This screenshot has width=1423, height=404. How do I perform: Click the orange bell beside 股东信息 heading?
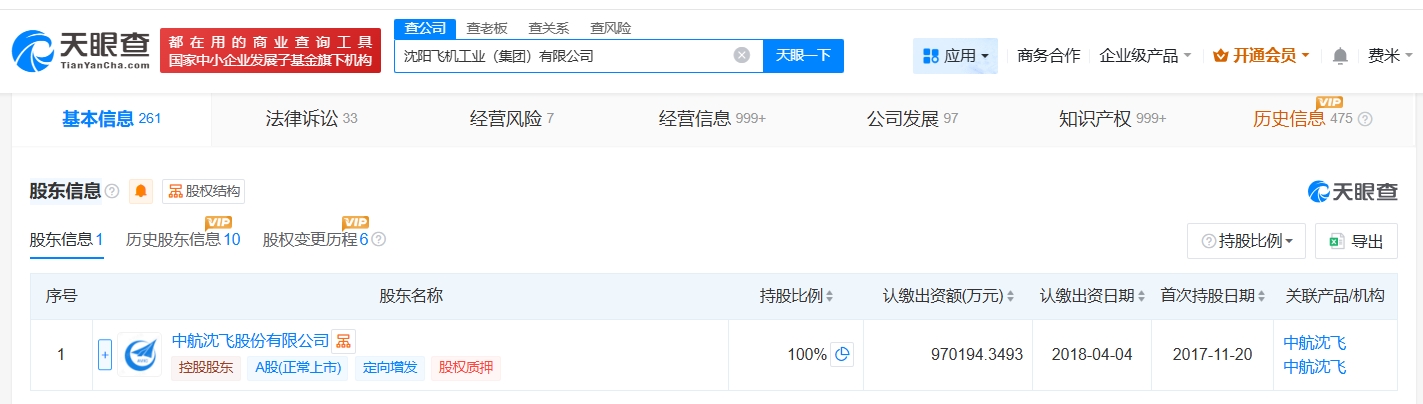(x=141, y=191)
